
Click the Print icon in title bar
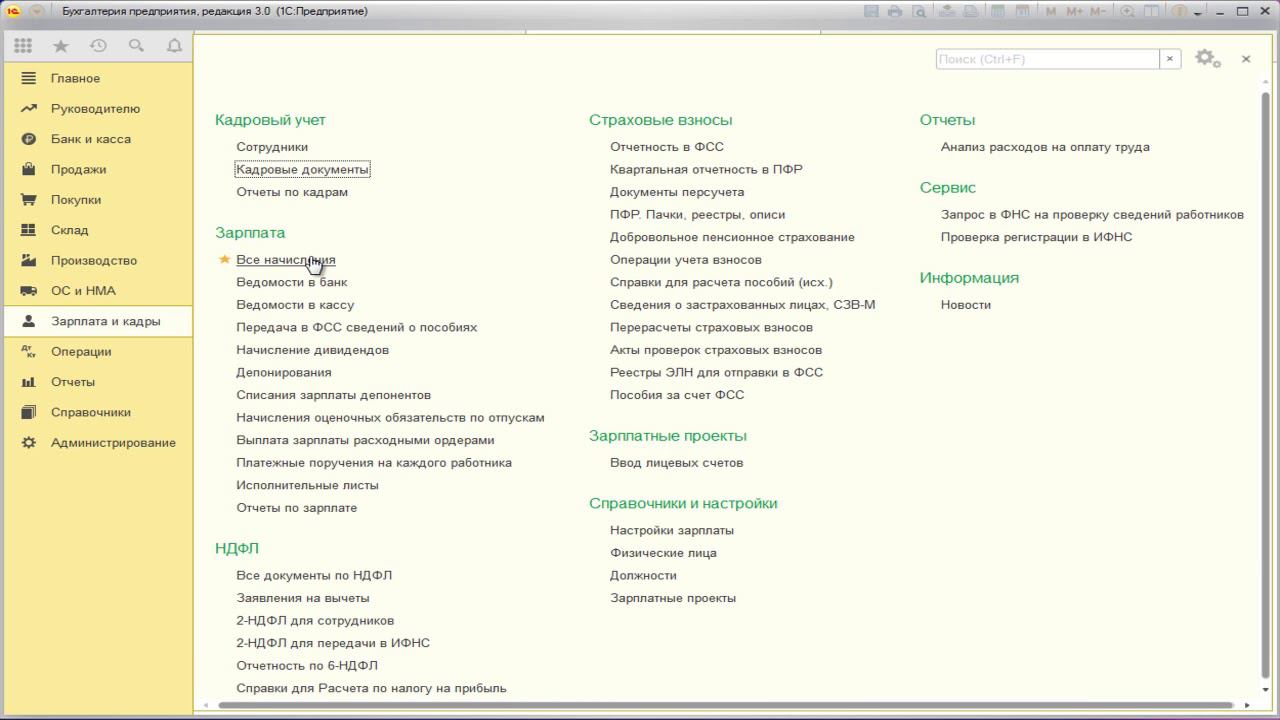895,11
